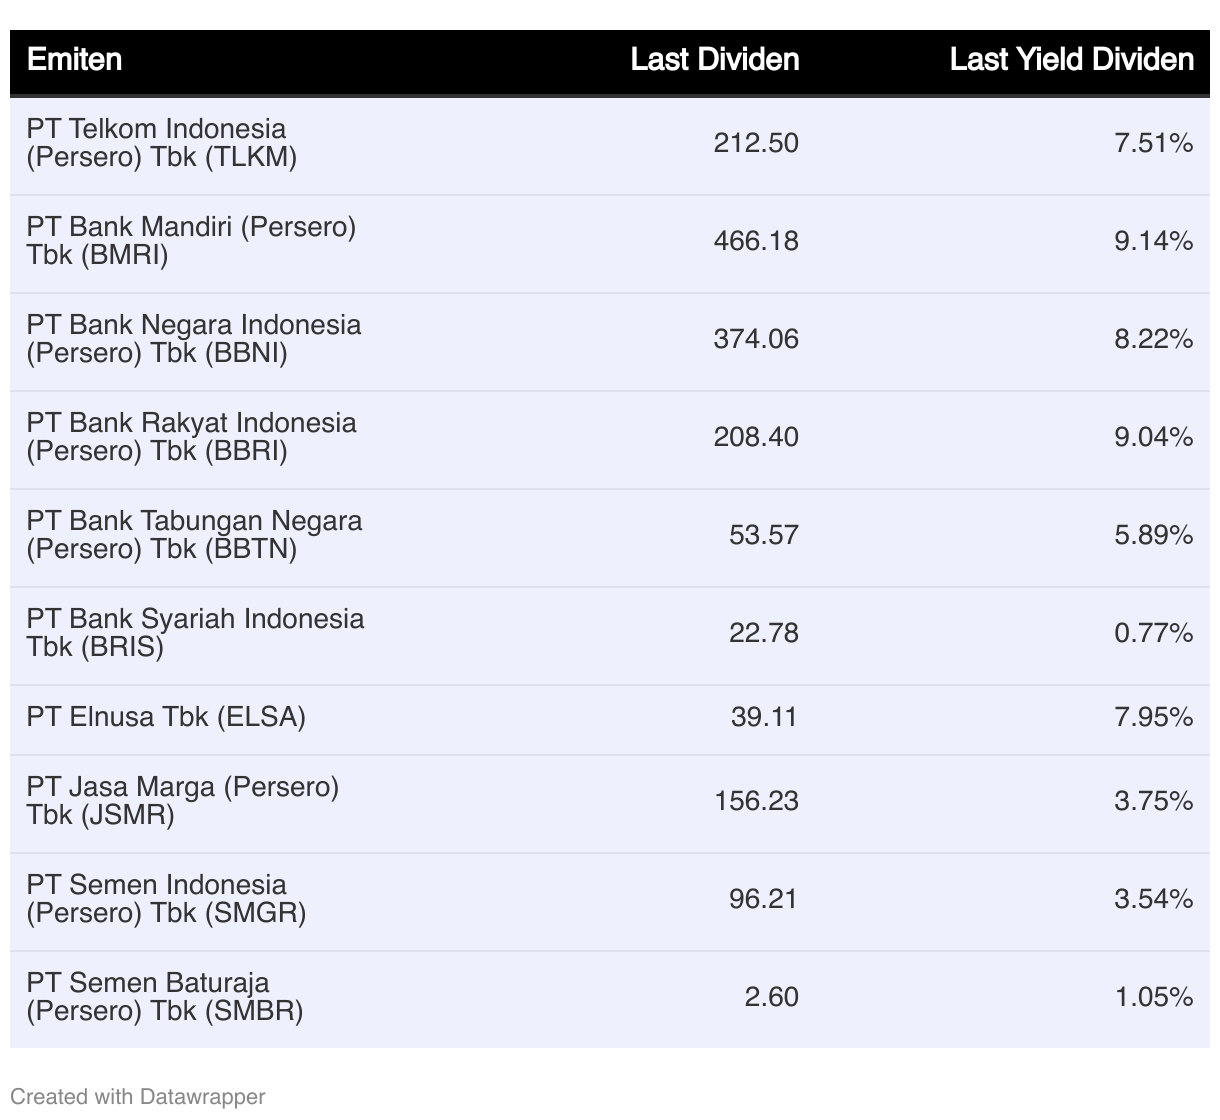Click the Last Yield Dividen header

tap(1071, 60)
